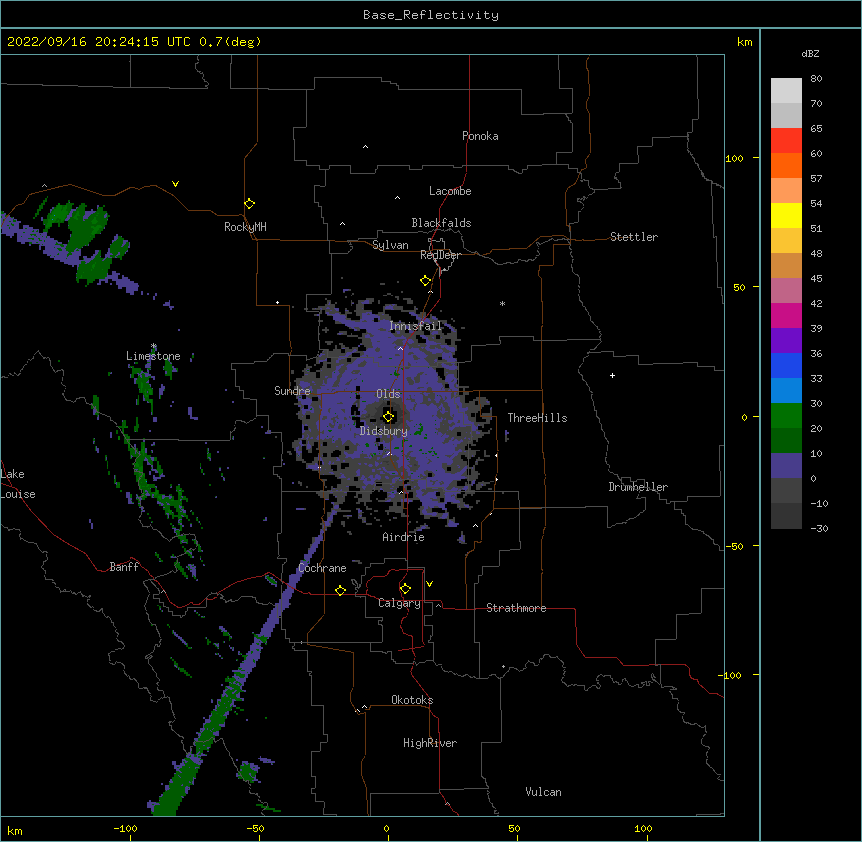
Task: Click the HighRiver label
Action: click(430, 743)
